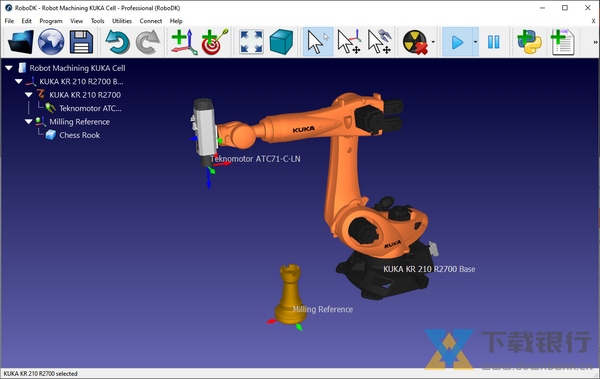
Task: Click the frame icon beside Milling Reference
Action: (41, 122)
